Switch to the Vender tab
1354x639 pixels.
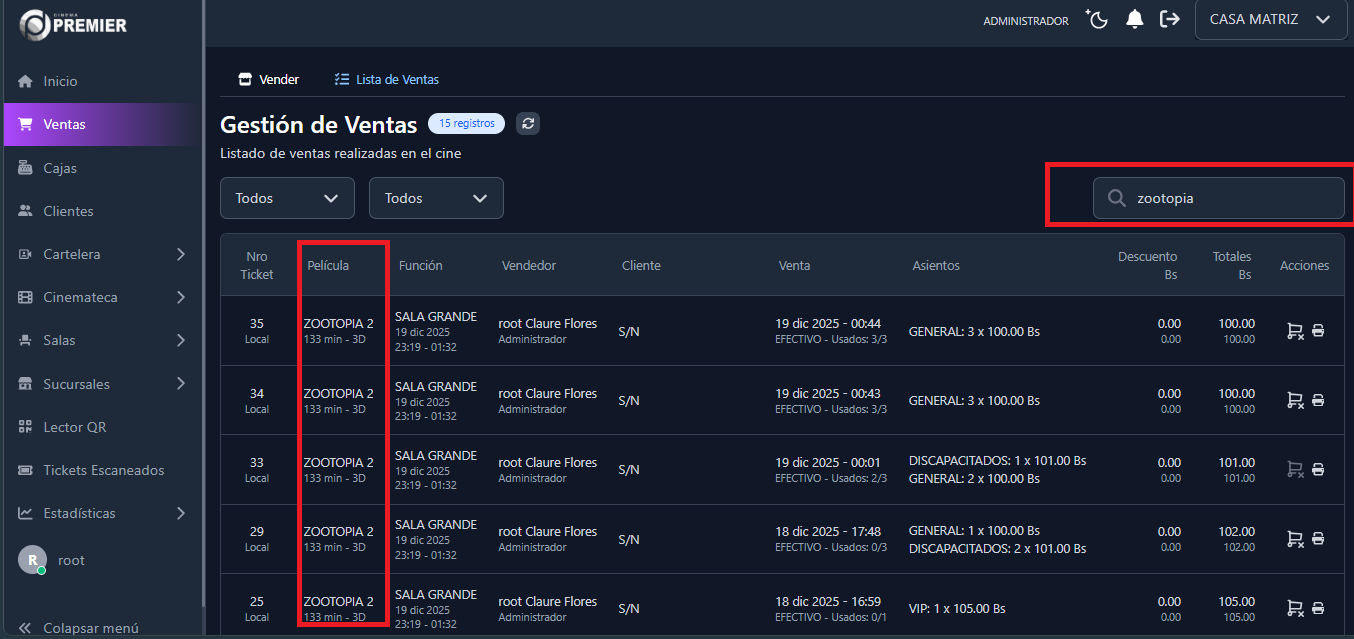(x=269, y=79)
